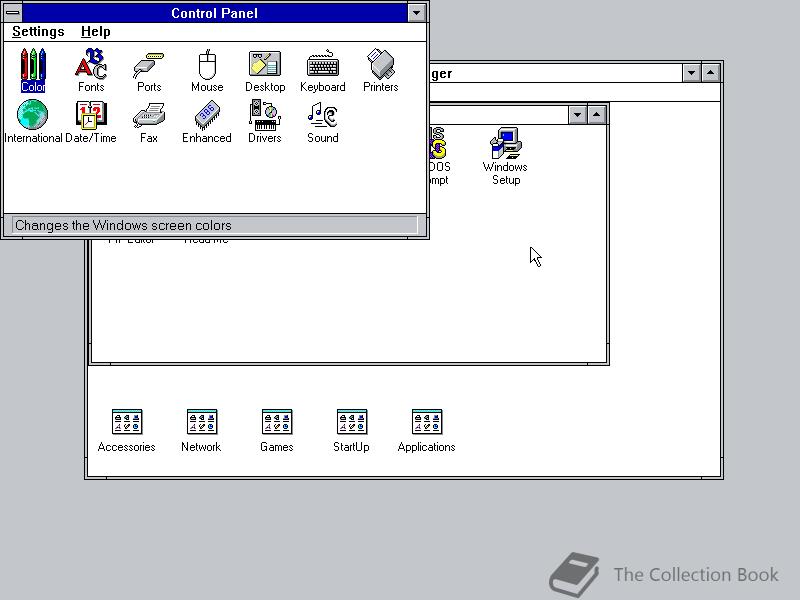Open the Drivers icon
The width and height of the screenshot is (800, 600).
265,121
